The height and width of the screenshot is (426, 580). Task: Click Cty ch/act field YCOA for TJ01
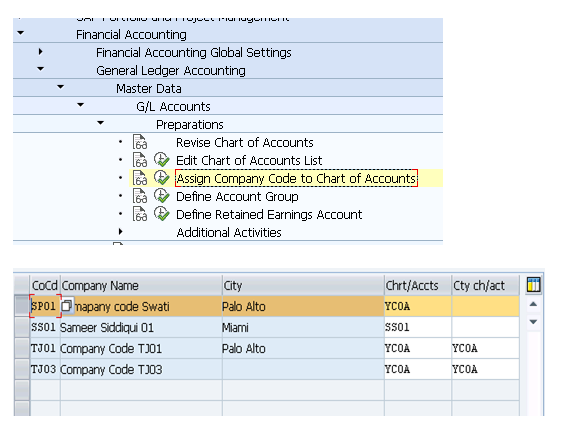coord(485,348)
